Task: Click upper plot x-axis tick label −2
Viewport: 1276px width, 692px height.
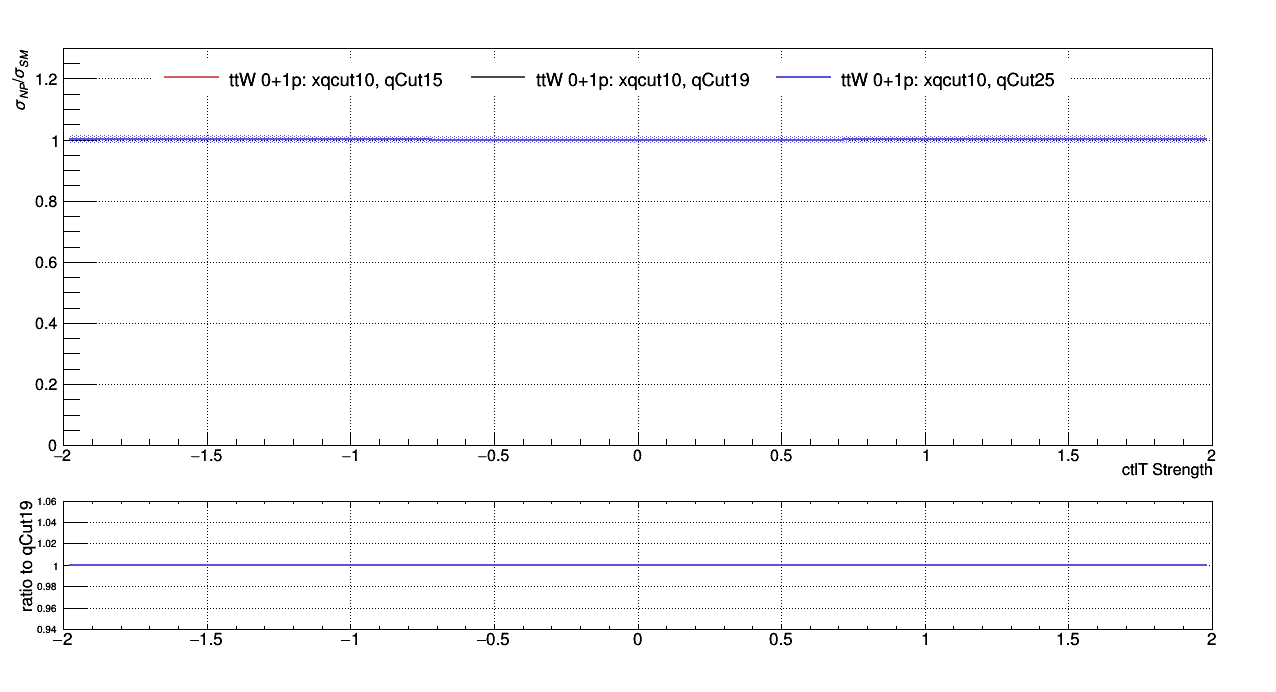Action: [62, 456]
